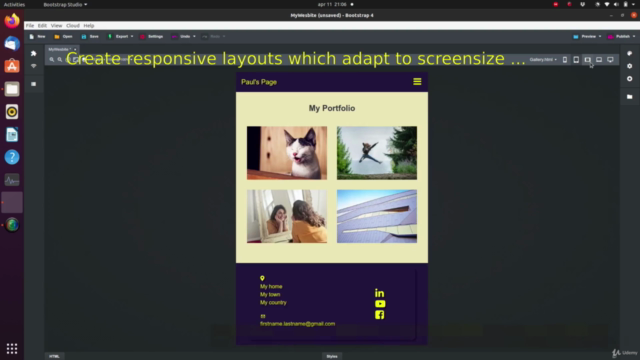Open the Cloud menu

pyautogui.click(x=73, y=25)
